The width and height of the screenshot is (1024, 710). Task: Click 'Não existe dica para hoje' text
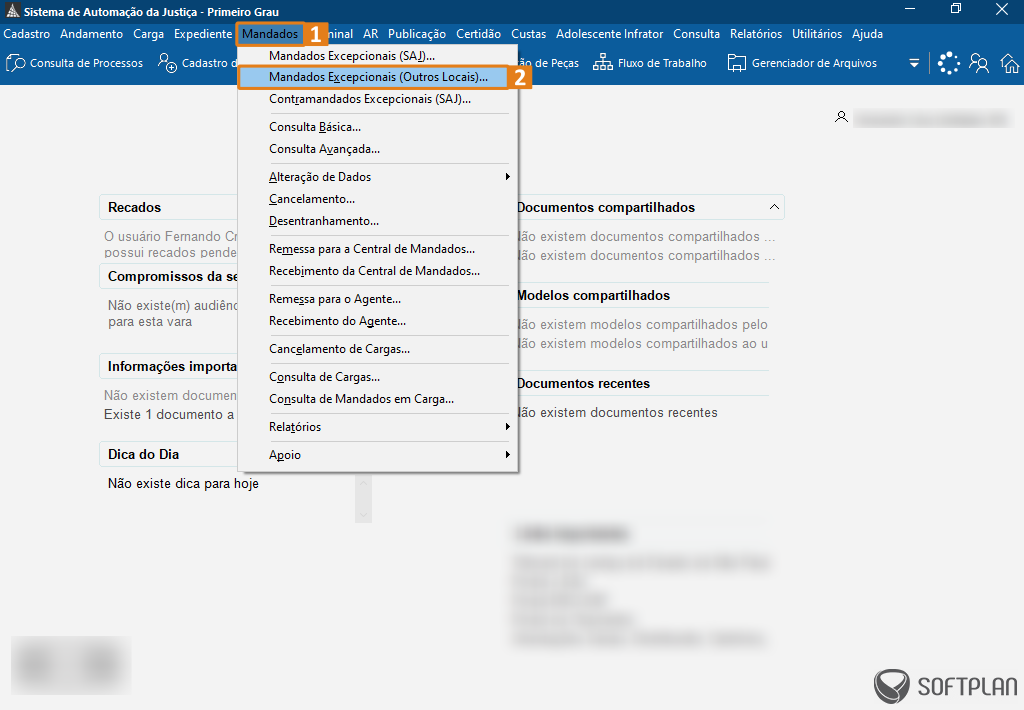(x=183, y=483)
